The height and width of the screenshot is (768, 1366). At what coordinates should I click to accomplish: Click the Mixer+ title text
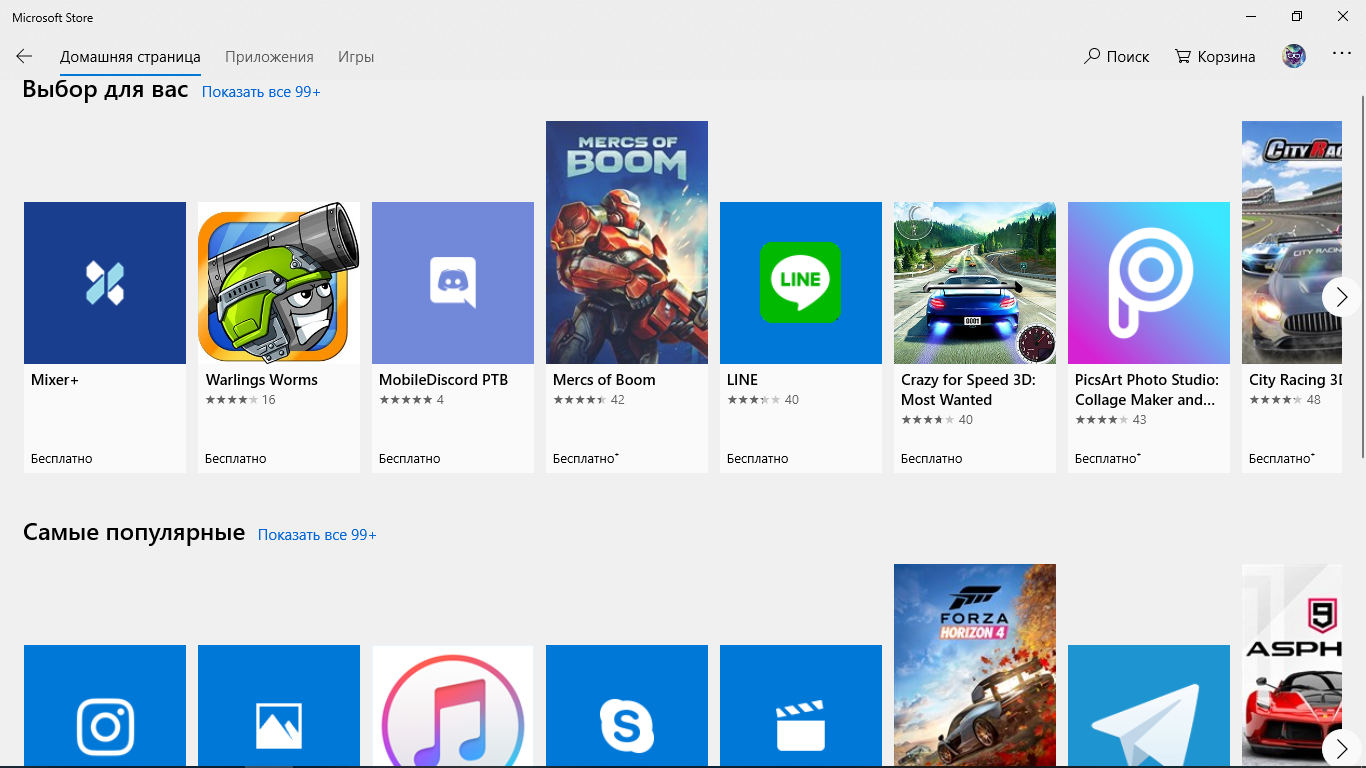[55, 380]
